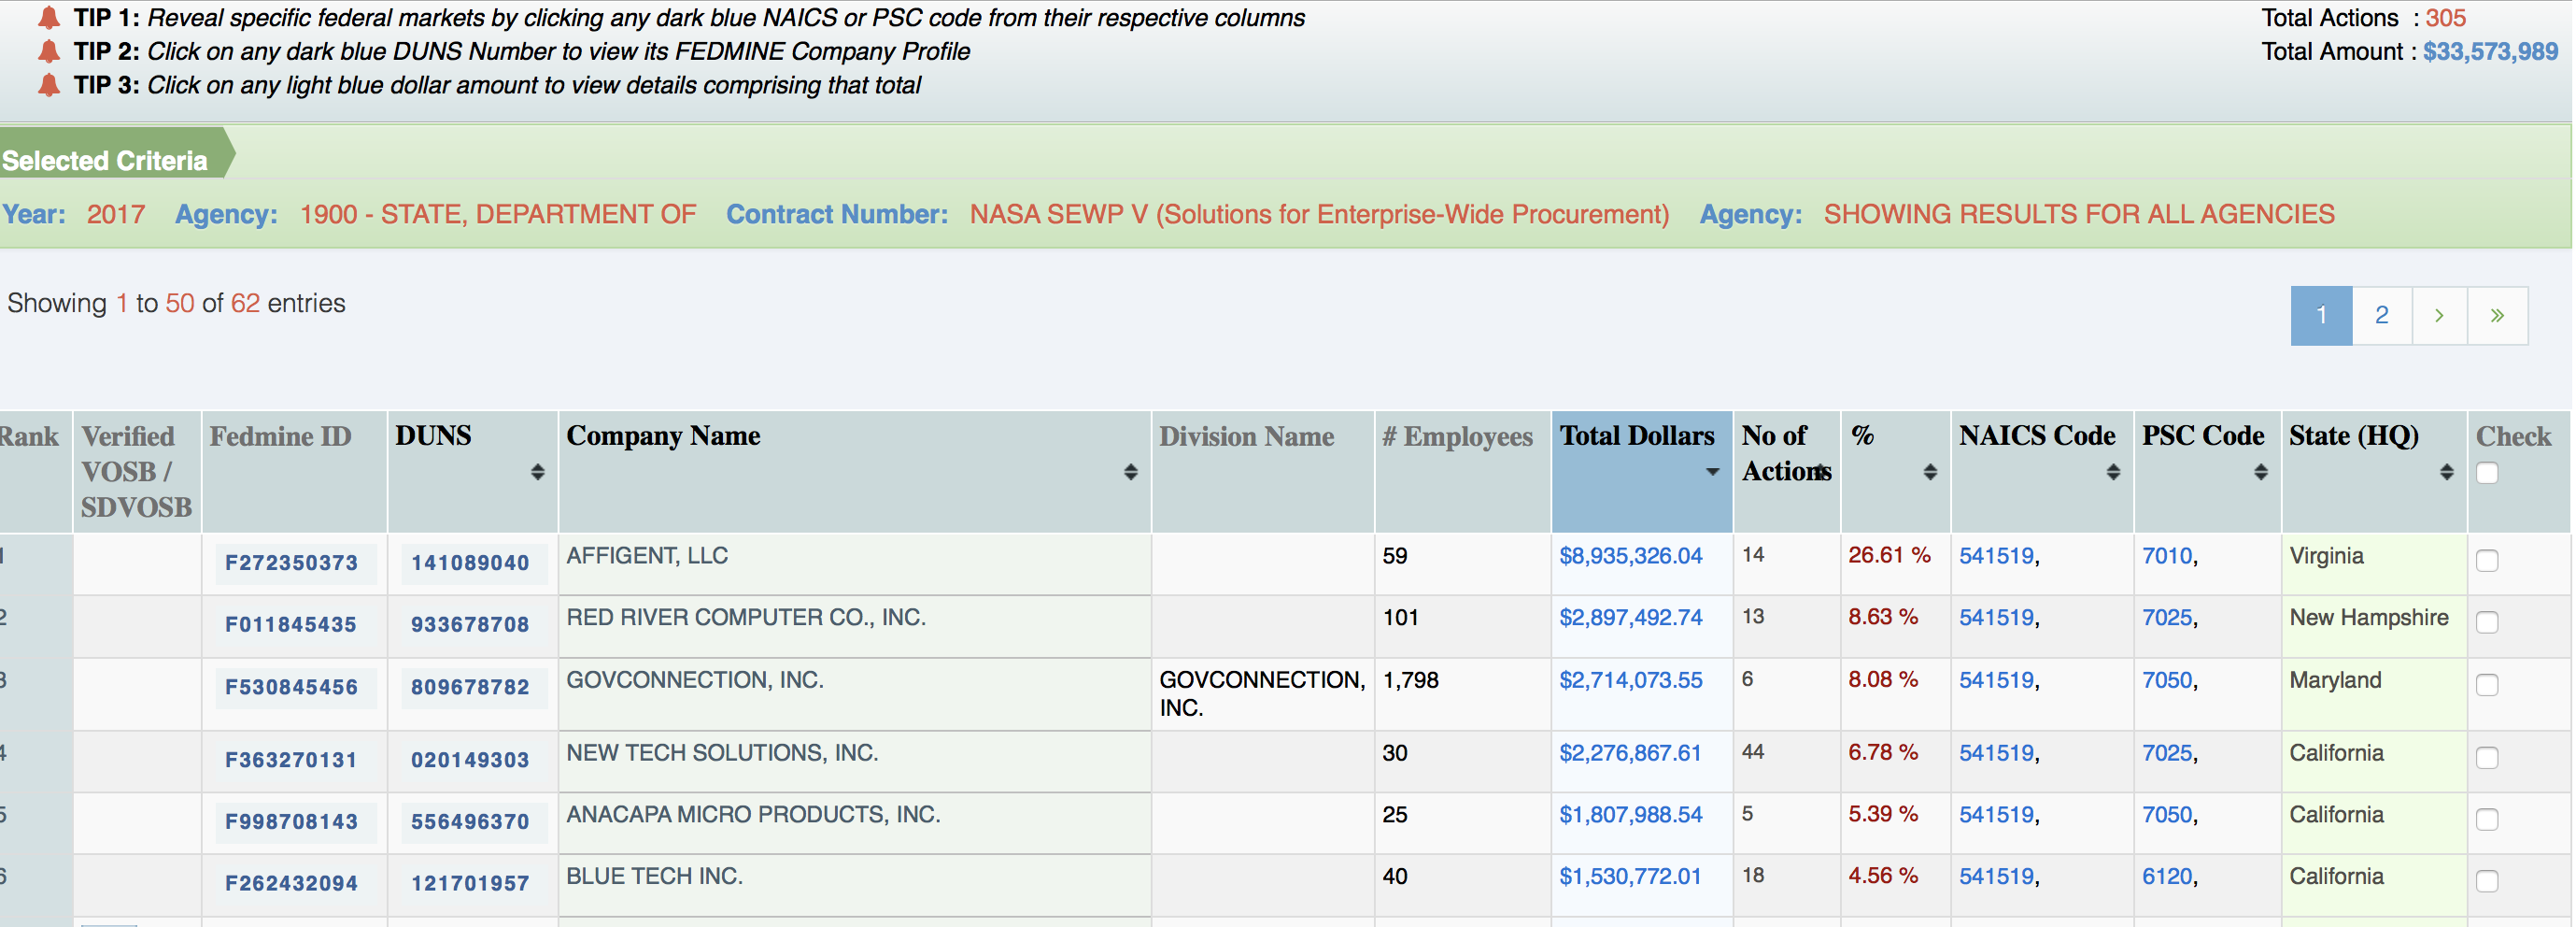
Task: Open NAICS 541519 in RED RIVER row
Action: 1996,618
